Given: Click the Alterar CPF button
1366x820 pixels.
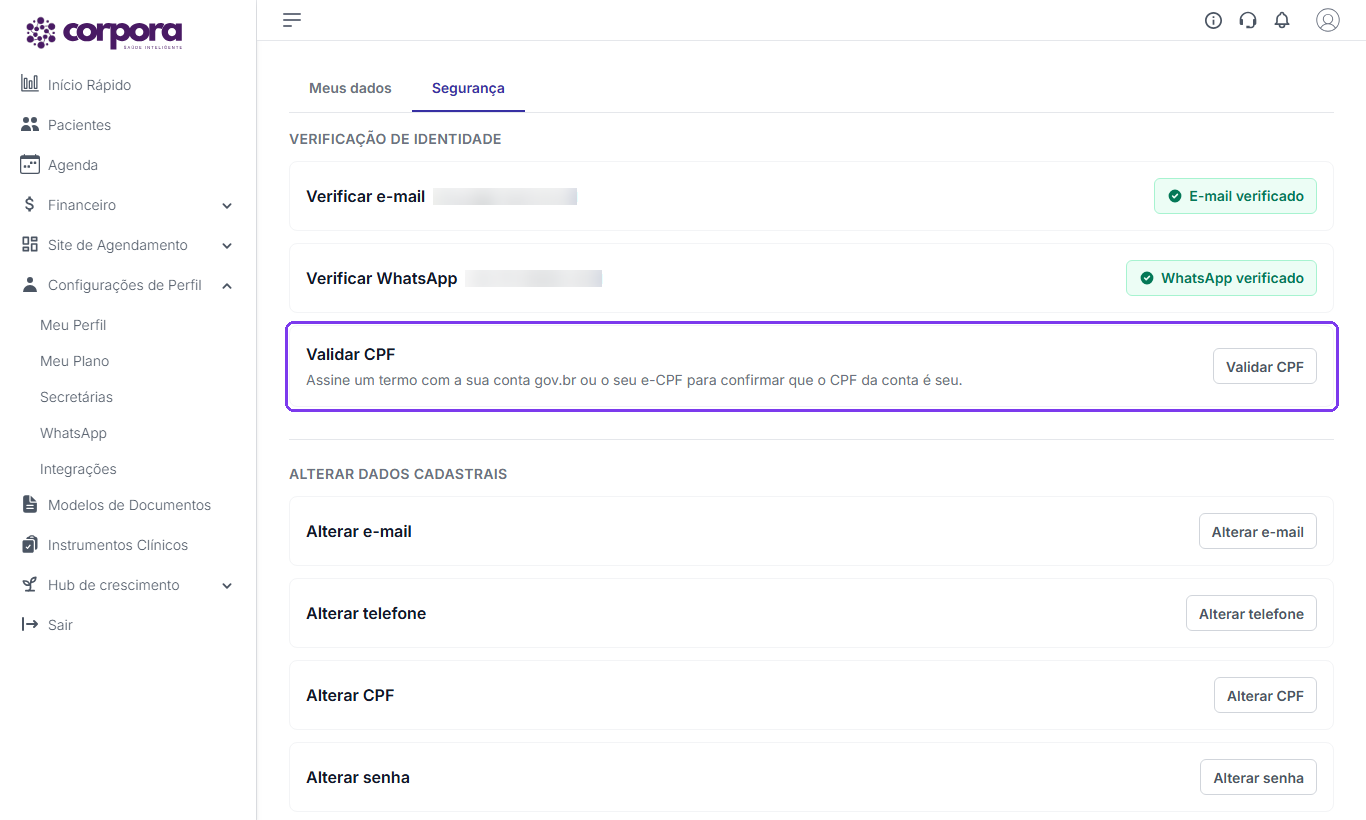Looking at the screenshot, I should click(1265, 695).
